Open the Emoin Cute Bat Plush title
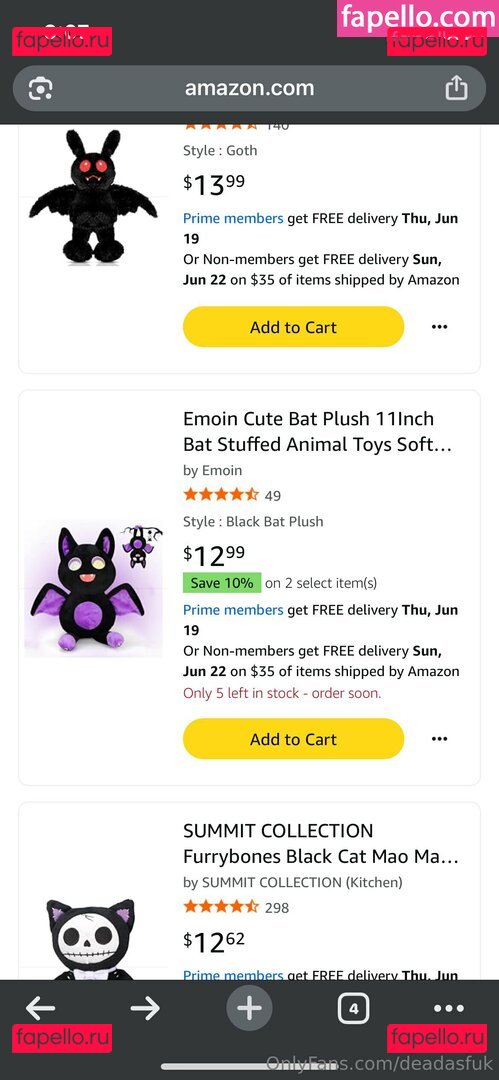 (318, 432)
